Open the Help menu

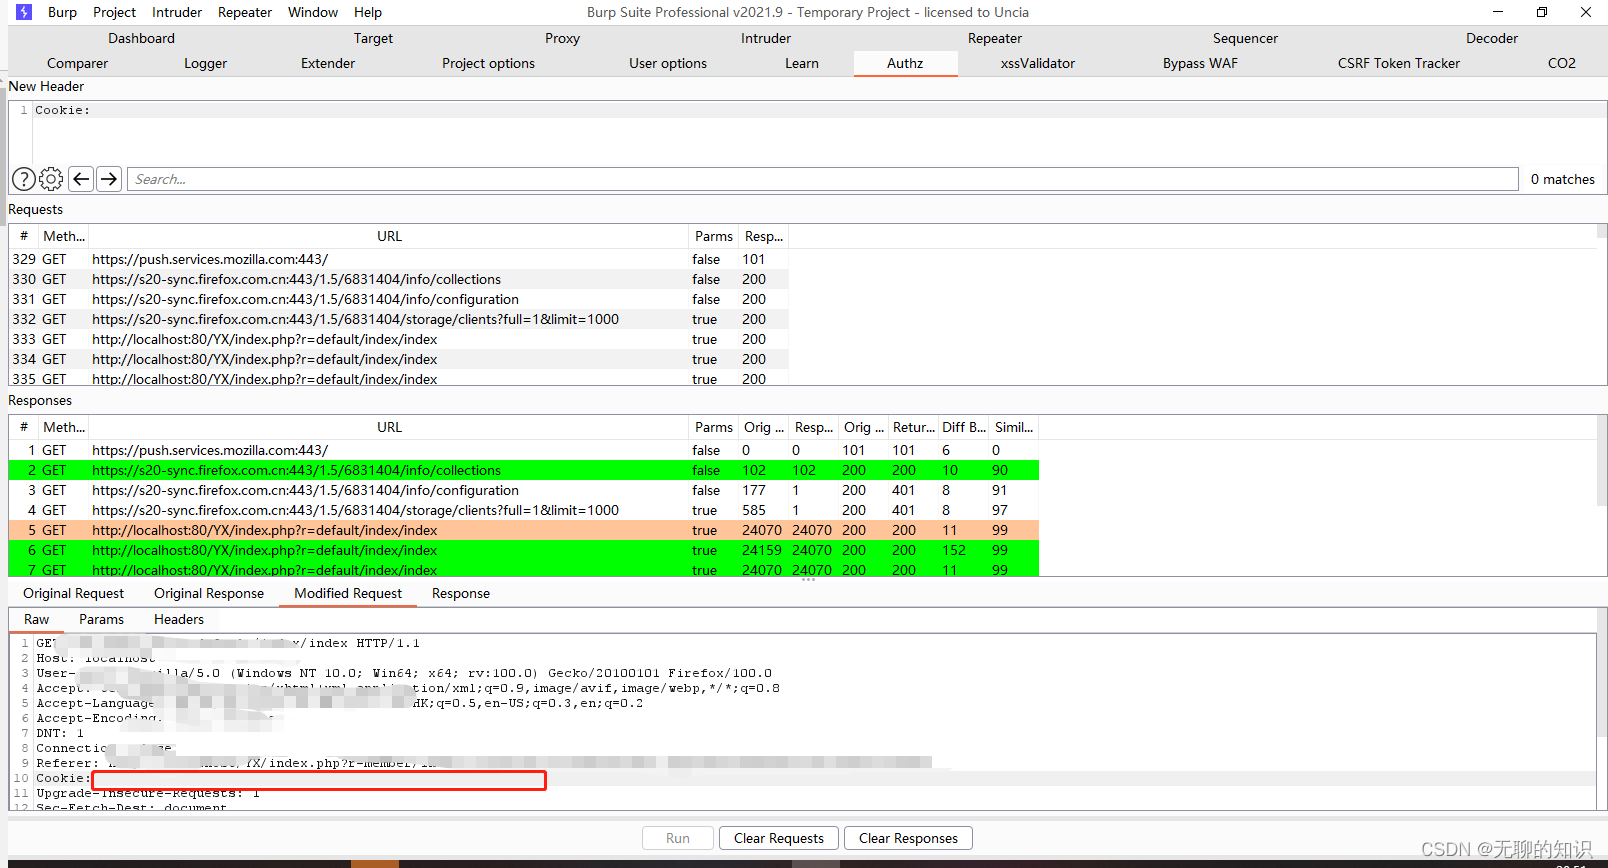368,12
